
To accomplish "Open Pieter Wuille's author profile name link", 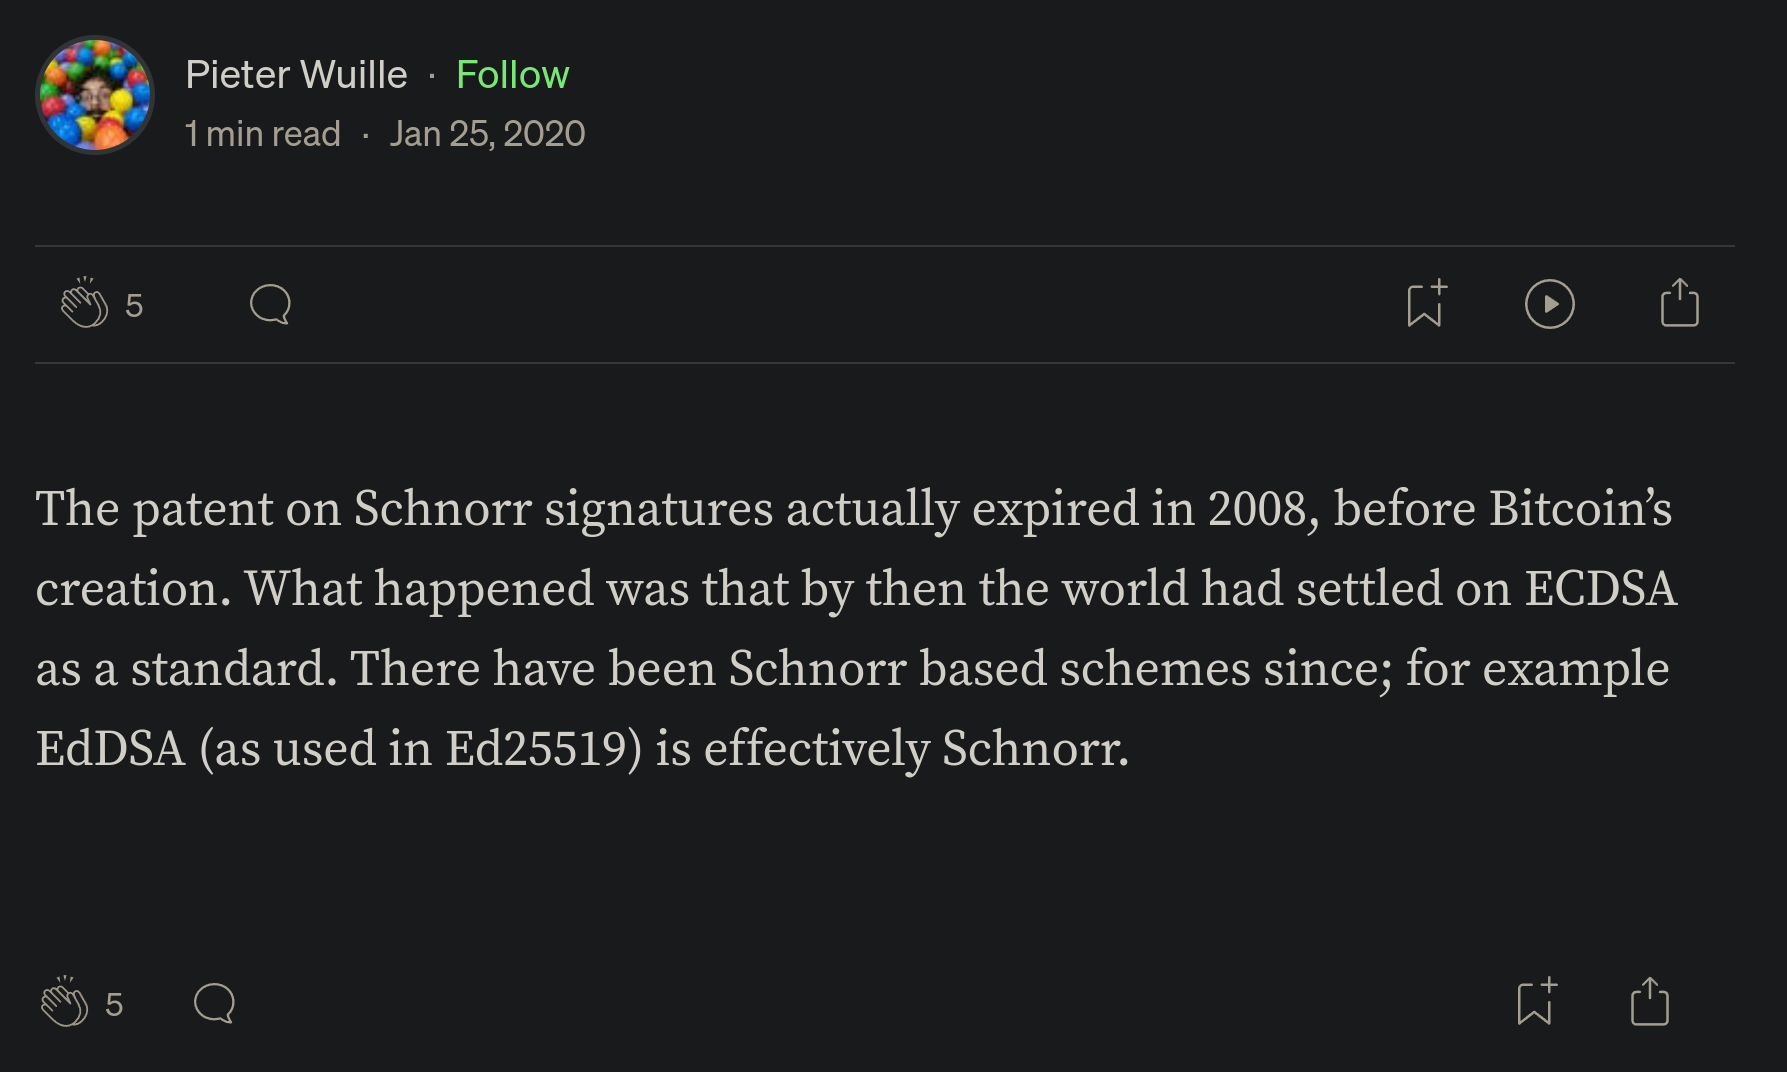I will coord(296,75).
